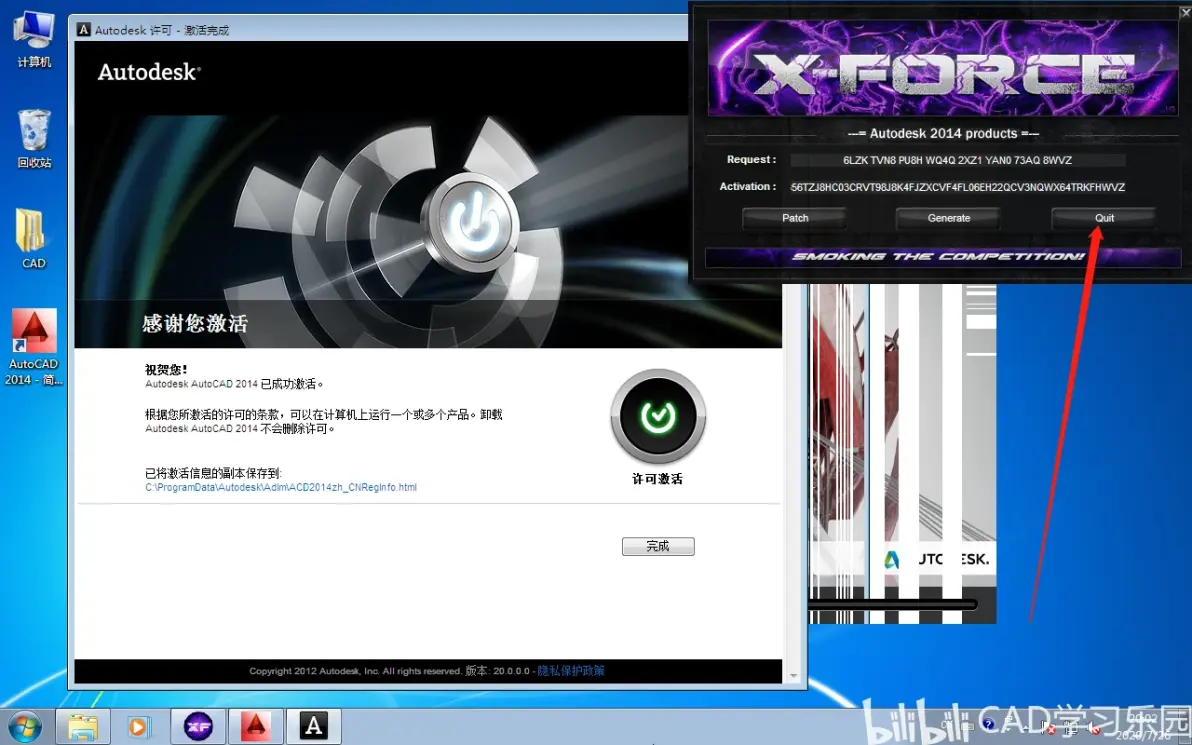Click the Patch button in X-Force
Viewport: 1192px width, 745px height.
794,218
